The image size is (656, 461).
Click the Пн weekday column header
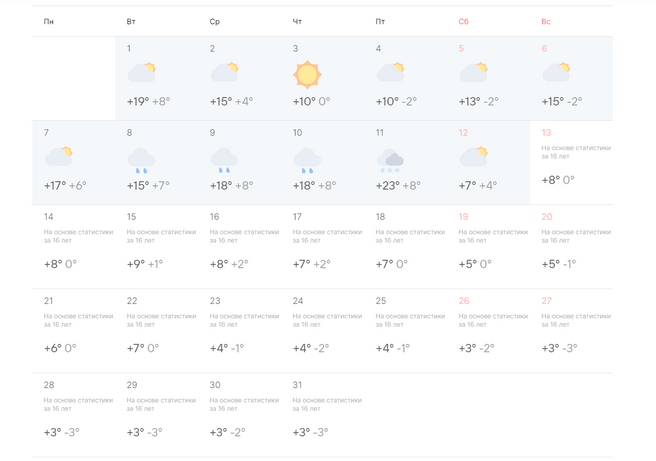(49, 22)
